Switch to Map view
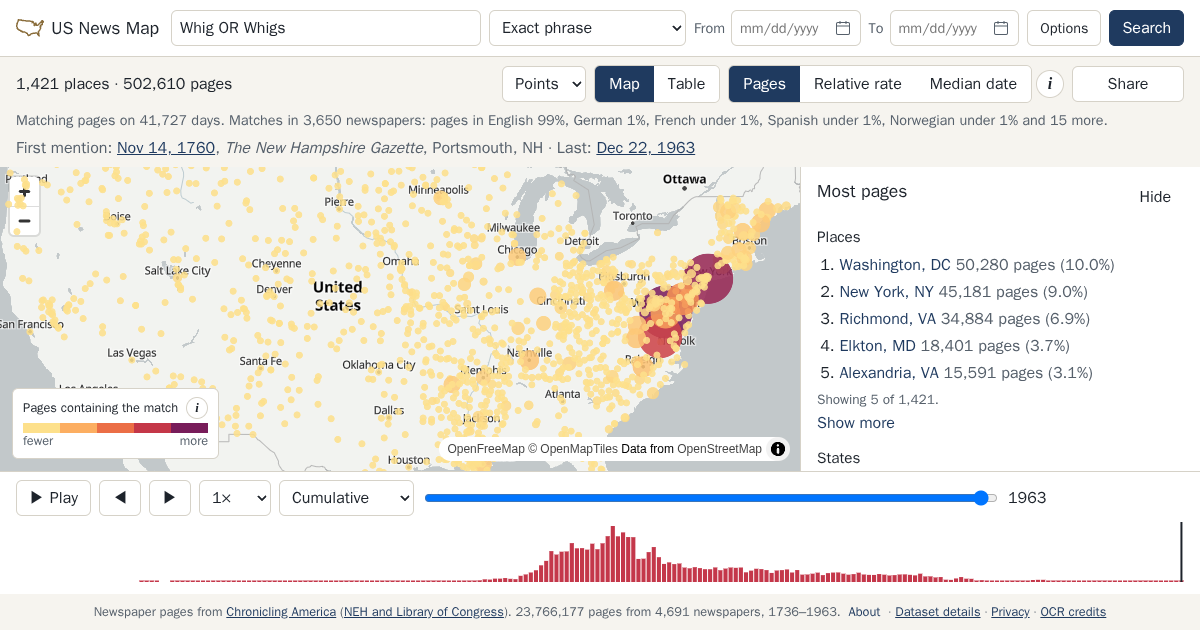Image resolution: width=1200 pixels, height=630 pixels. point(624,84)
